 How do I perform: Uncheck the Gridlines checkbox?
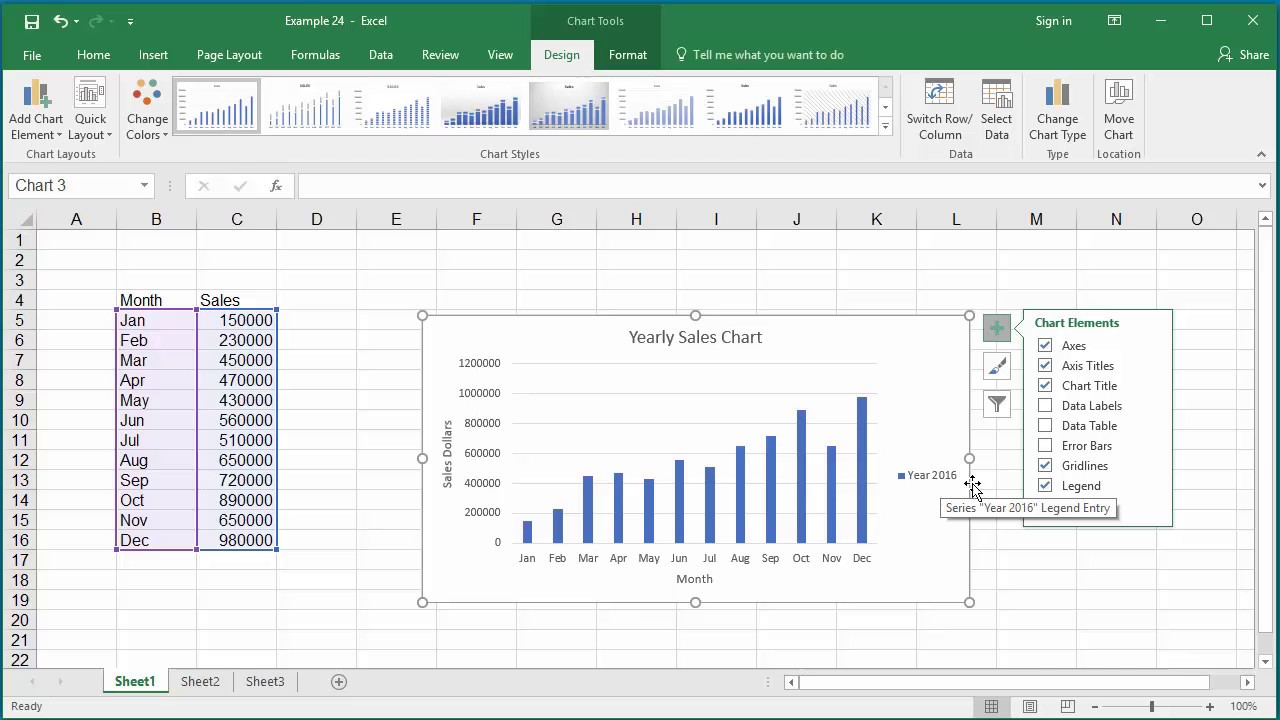[x=1045, y=466]
